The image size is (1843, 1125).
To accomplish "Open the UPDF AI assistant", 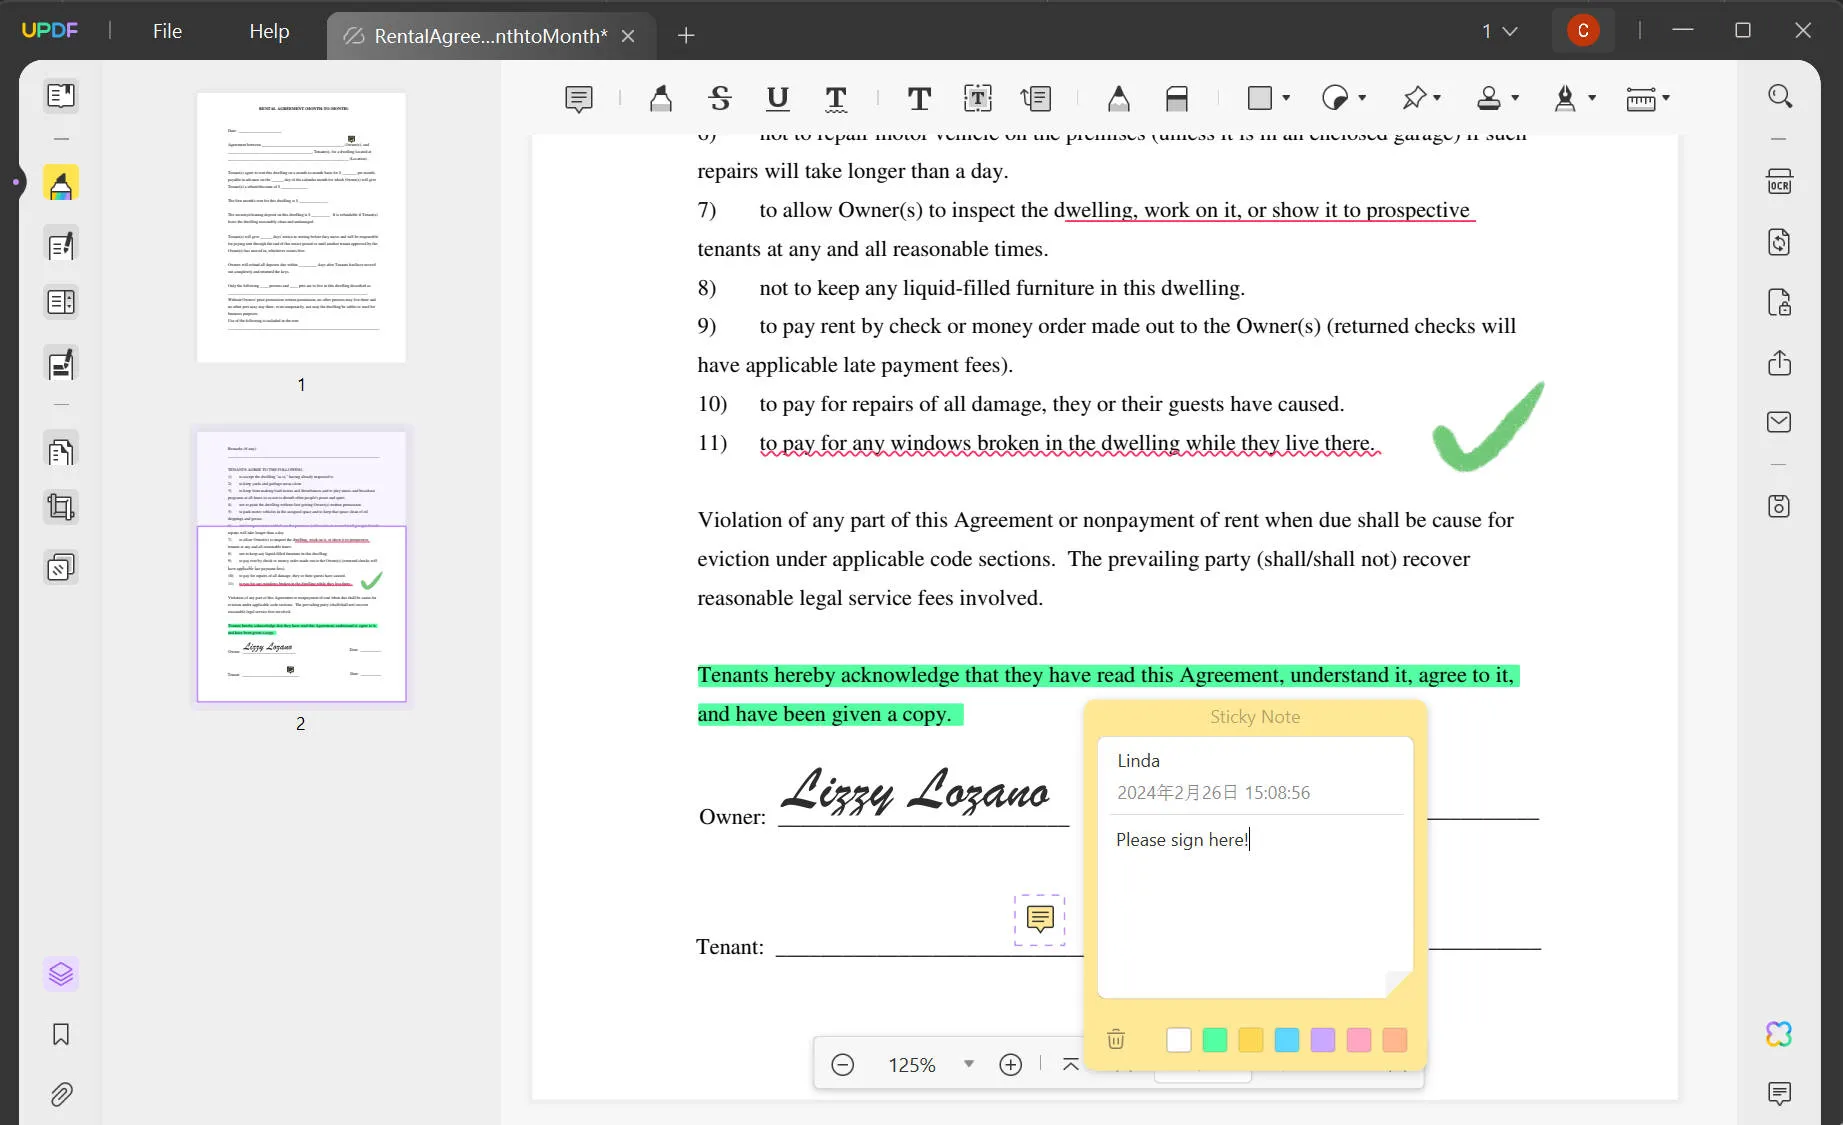I will coord(1780,1032).
